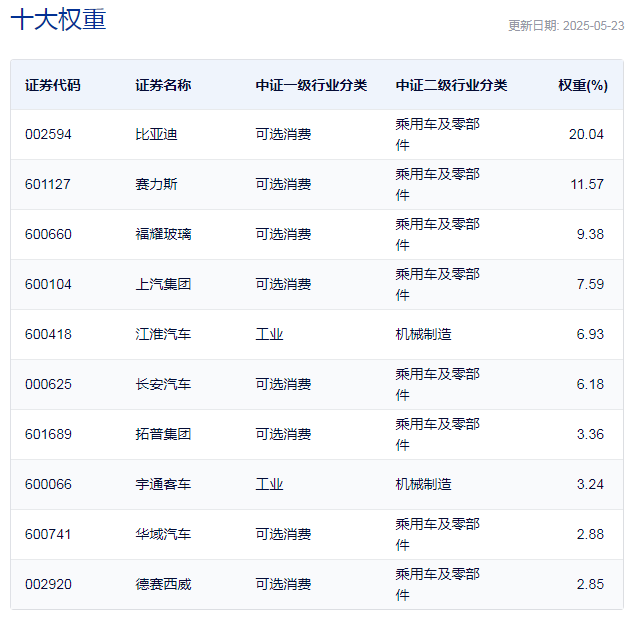Click 机械制造 in the 600418 row
Image resolution: width=632 pixels, height=618 pixels.
click(x=424, y=334)
